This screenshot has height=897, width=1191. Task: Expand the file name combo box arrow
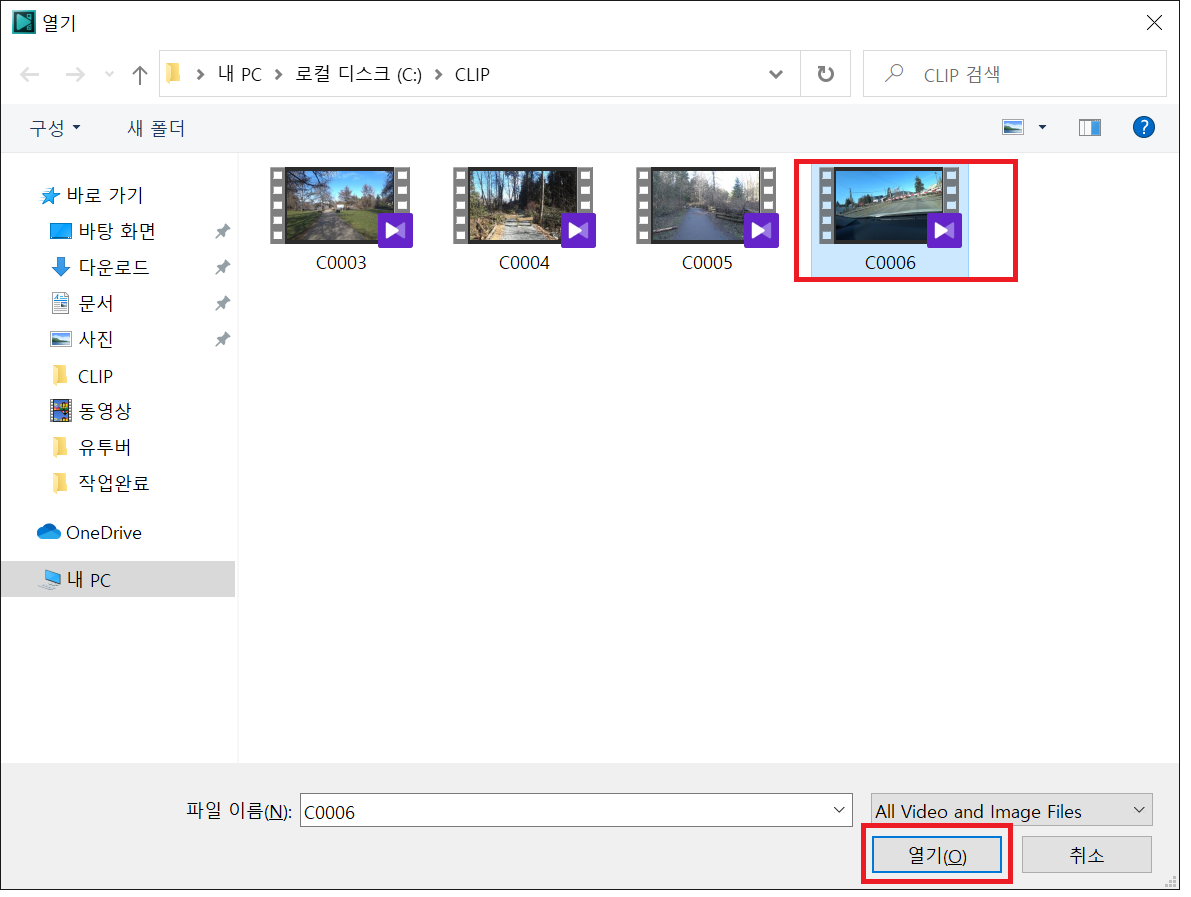[838, 811]
